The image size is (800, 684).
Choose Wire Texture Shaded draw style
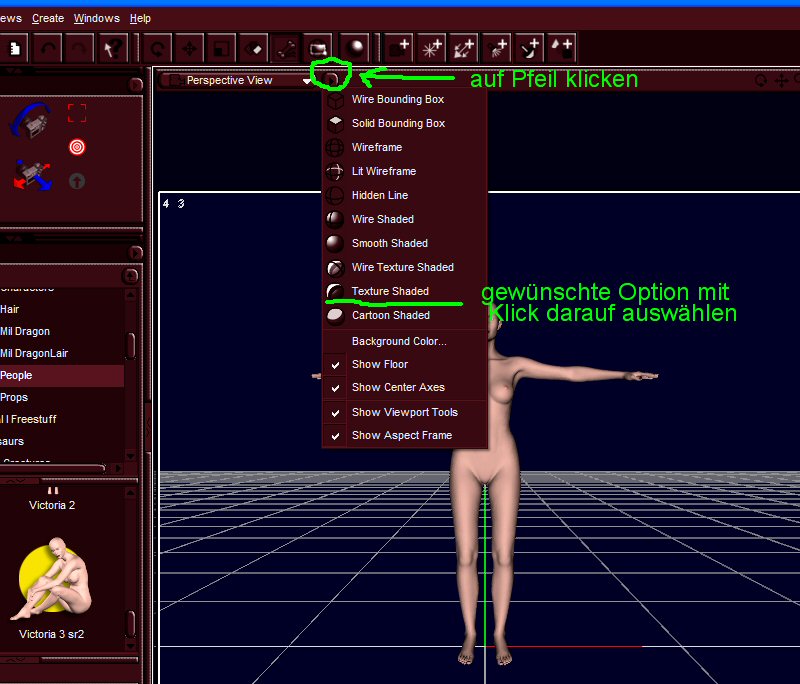[x=403, y=267]
